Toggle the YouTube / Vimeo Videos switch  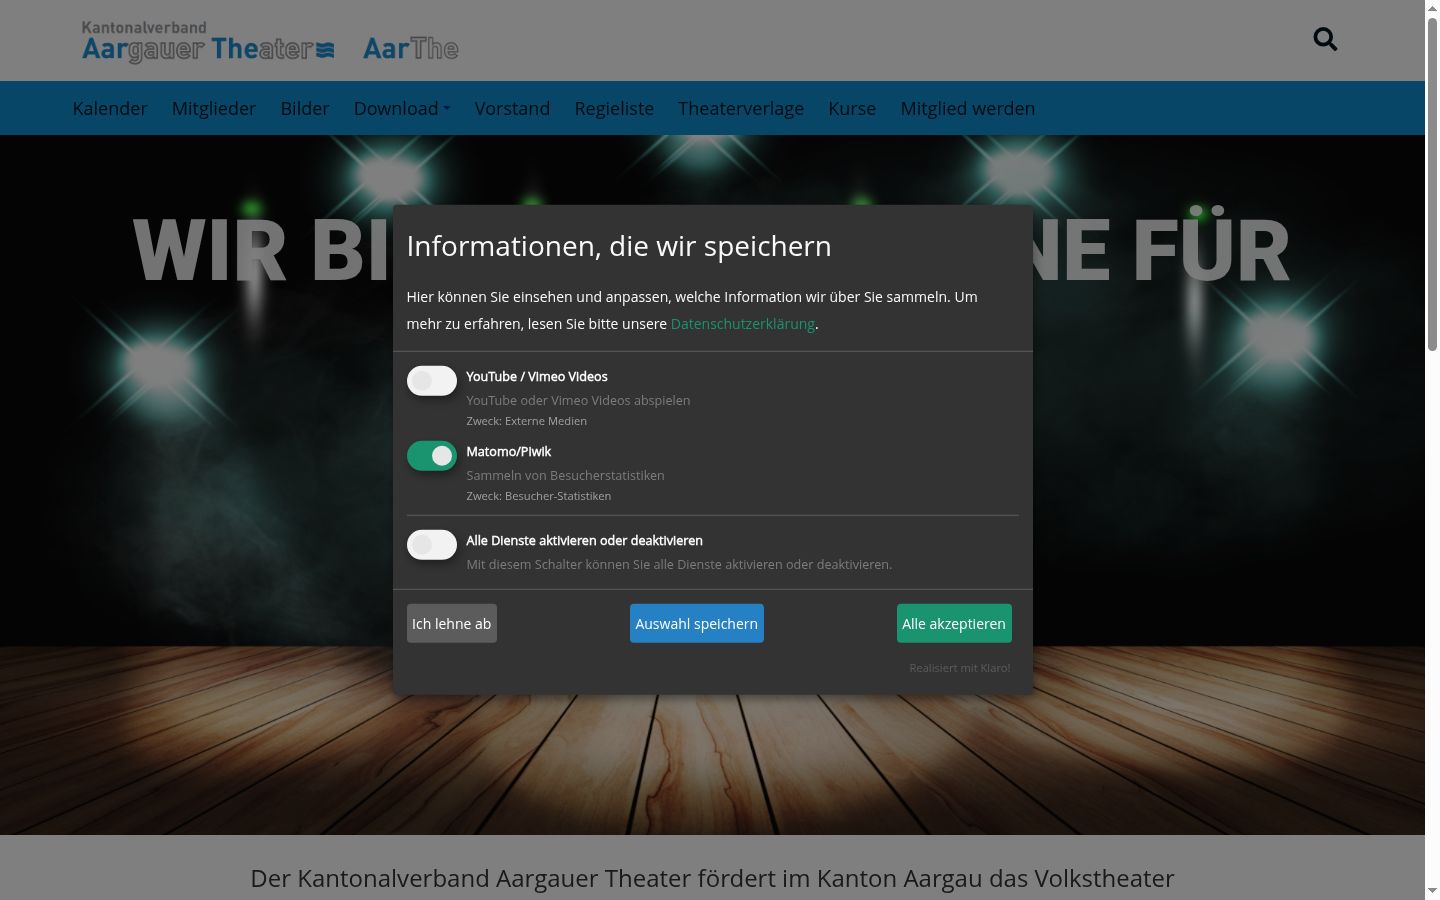[x=432, y=381]
